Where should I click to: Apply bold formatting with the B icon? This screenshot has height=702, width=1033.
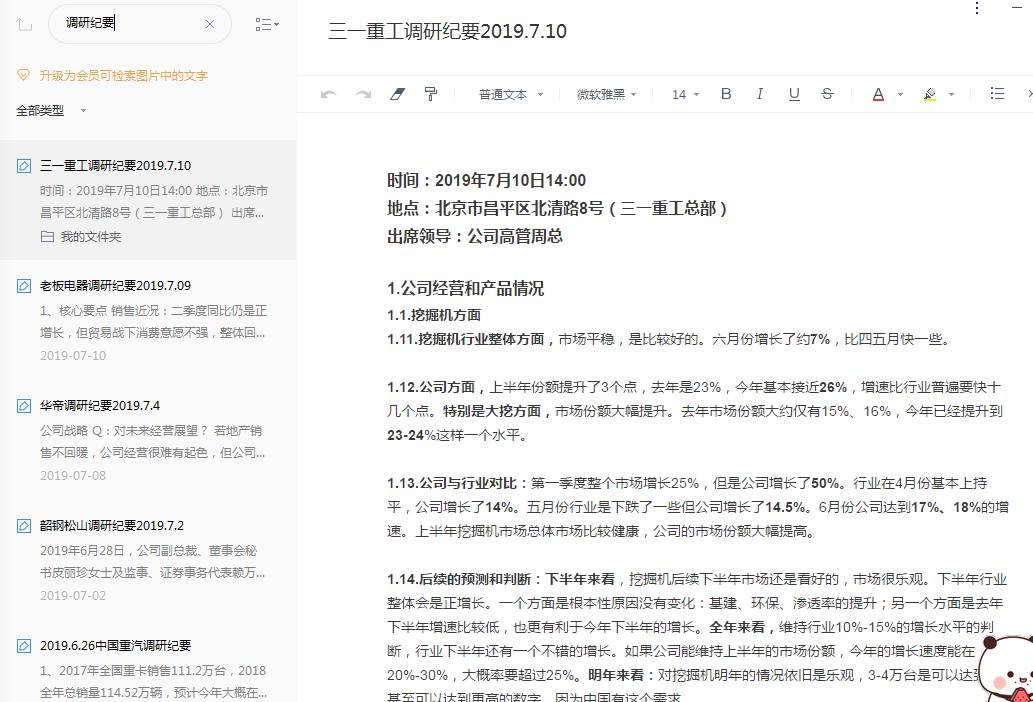[725, 93]
